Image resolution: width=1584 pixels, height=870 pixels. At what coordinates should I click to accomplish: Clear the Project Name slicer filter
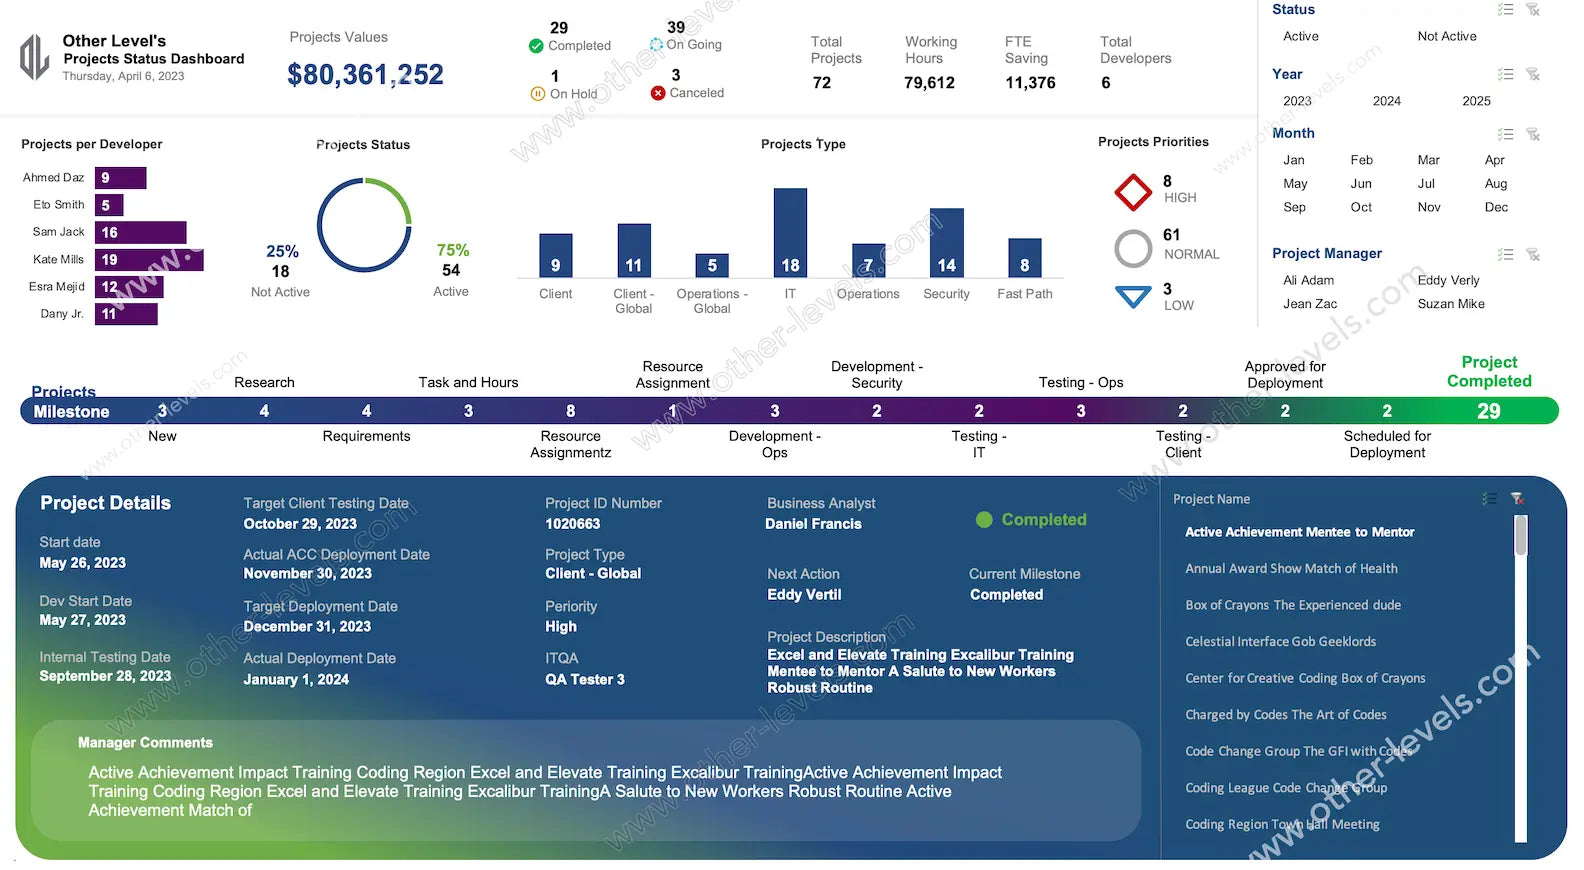click(1517, 499)
